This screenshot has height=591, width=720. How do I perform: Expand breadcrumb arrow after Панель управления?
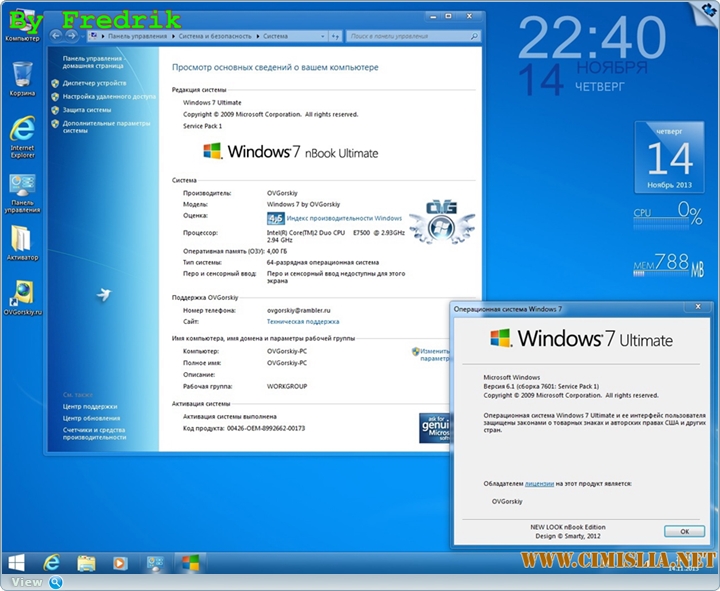pos(173,36)
